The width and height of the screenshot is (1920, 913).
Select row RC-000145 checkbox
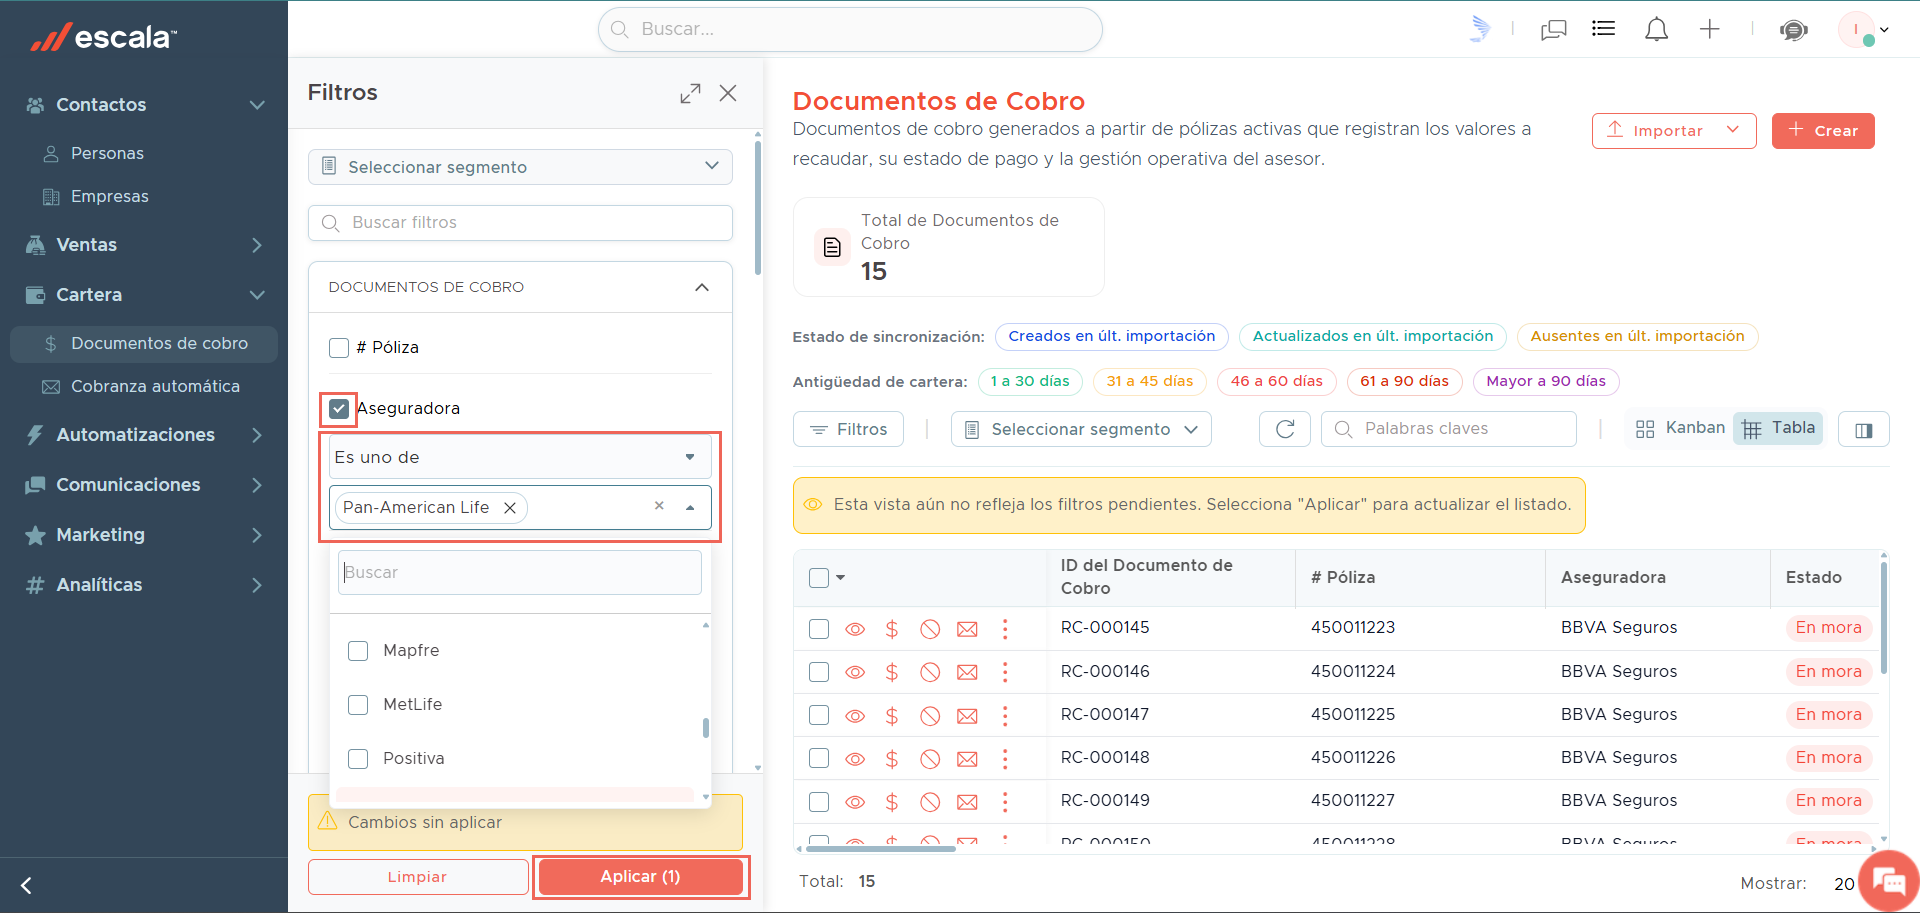point(819,629)
